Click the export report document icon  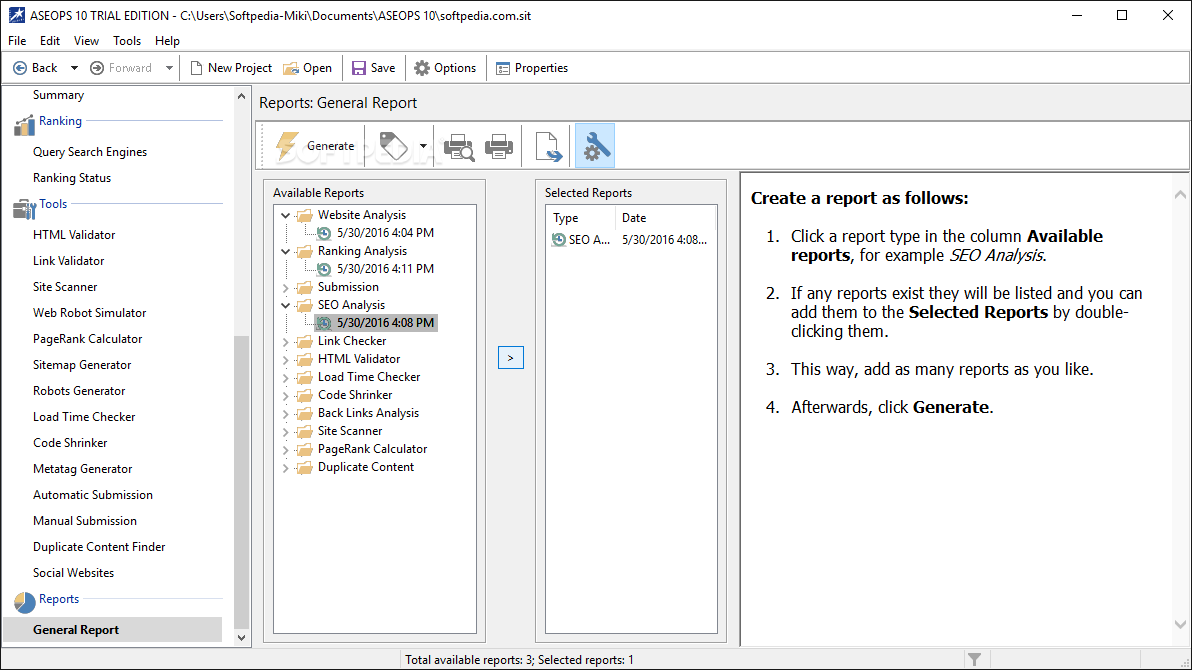click(548, 146)
